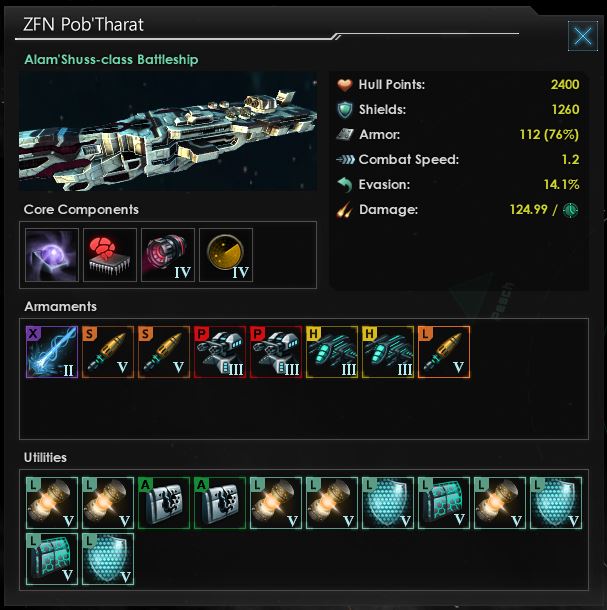Click the first reactor V utility slot
The image size is (607, 610).
(x=52, y=503)
